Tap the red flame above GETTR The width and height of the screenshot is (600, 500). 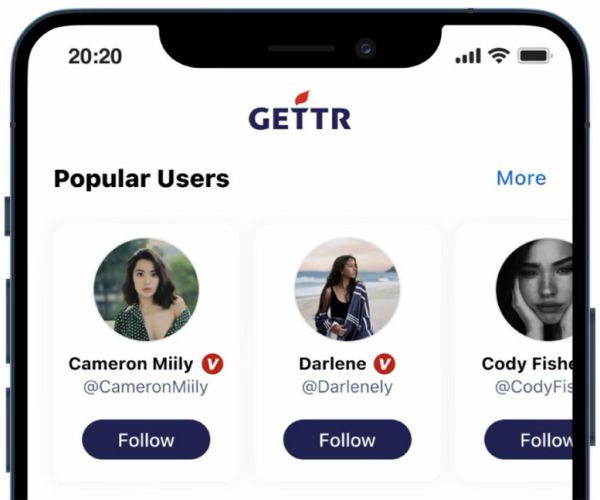pyautogui.click(x=302, y=98)
